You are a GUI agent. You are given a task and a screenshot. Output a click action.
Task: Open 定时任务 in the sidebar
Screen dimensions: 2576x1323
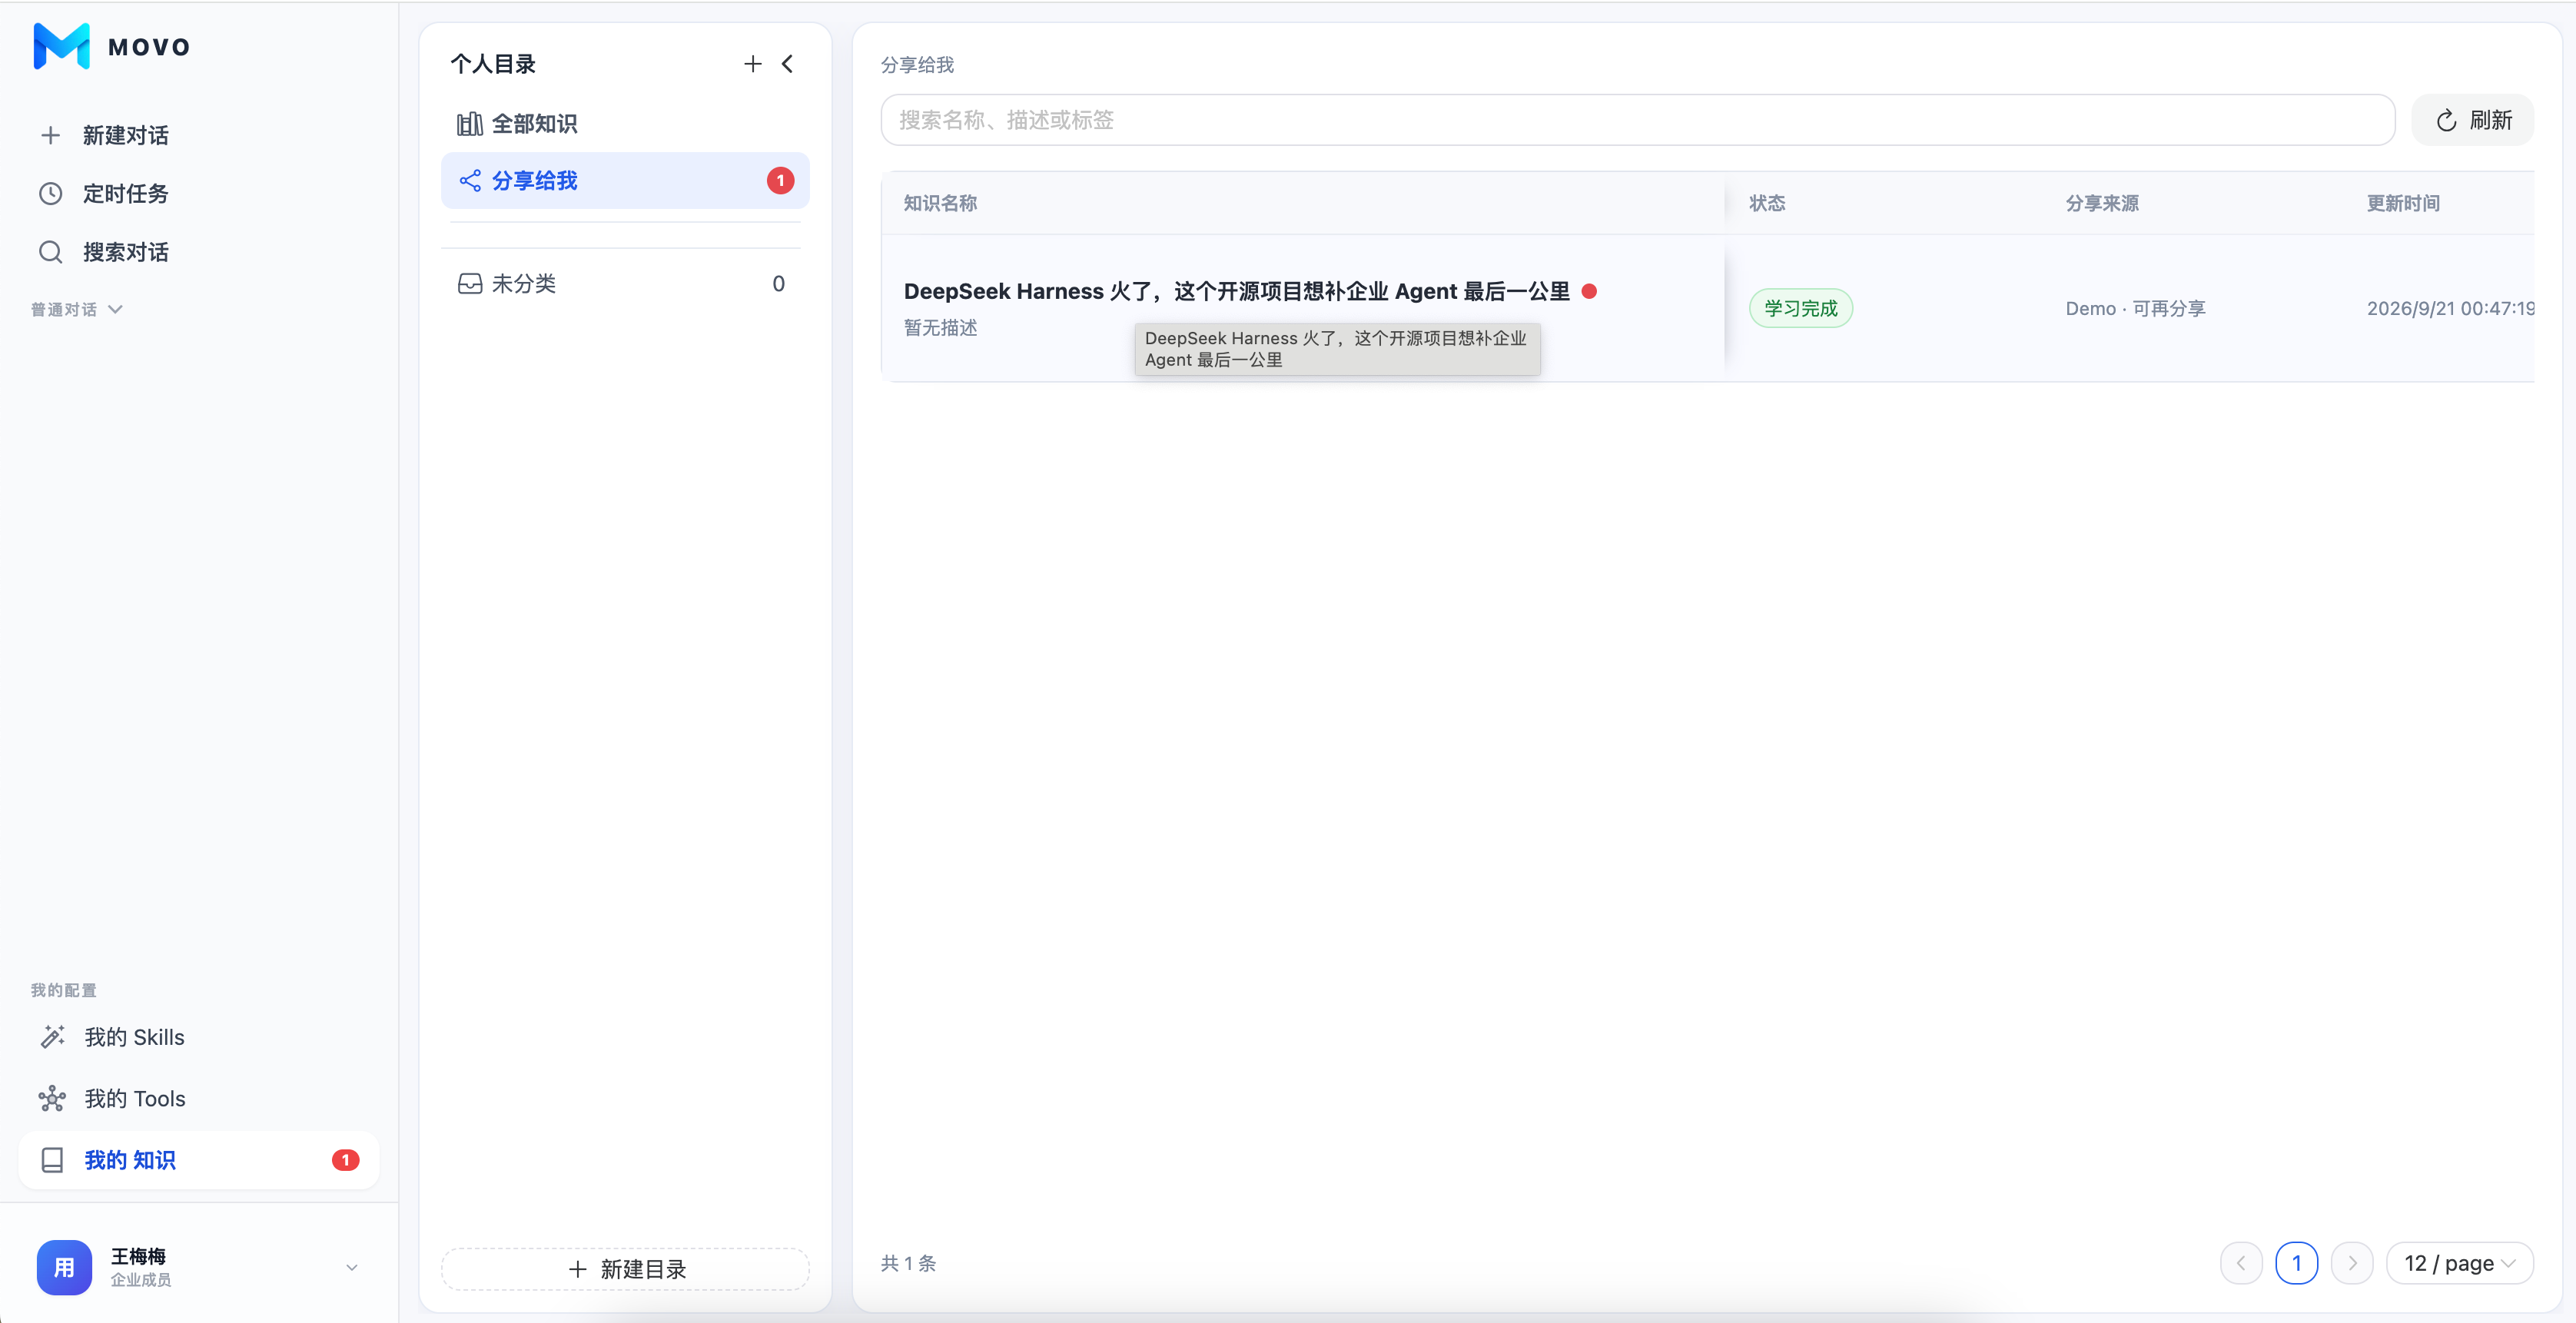[125, 193]
